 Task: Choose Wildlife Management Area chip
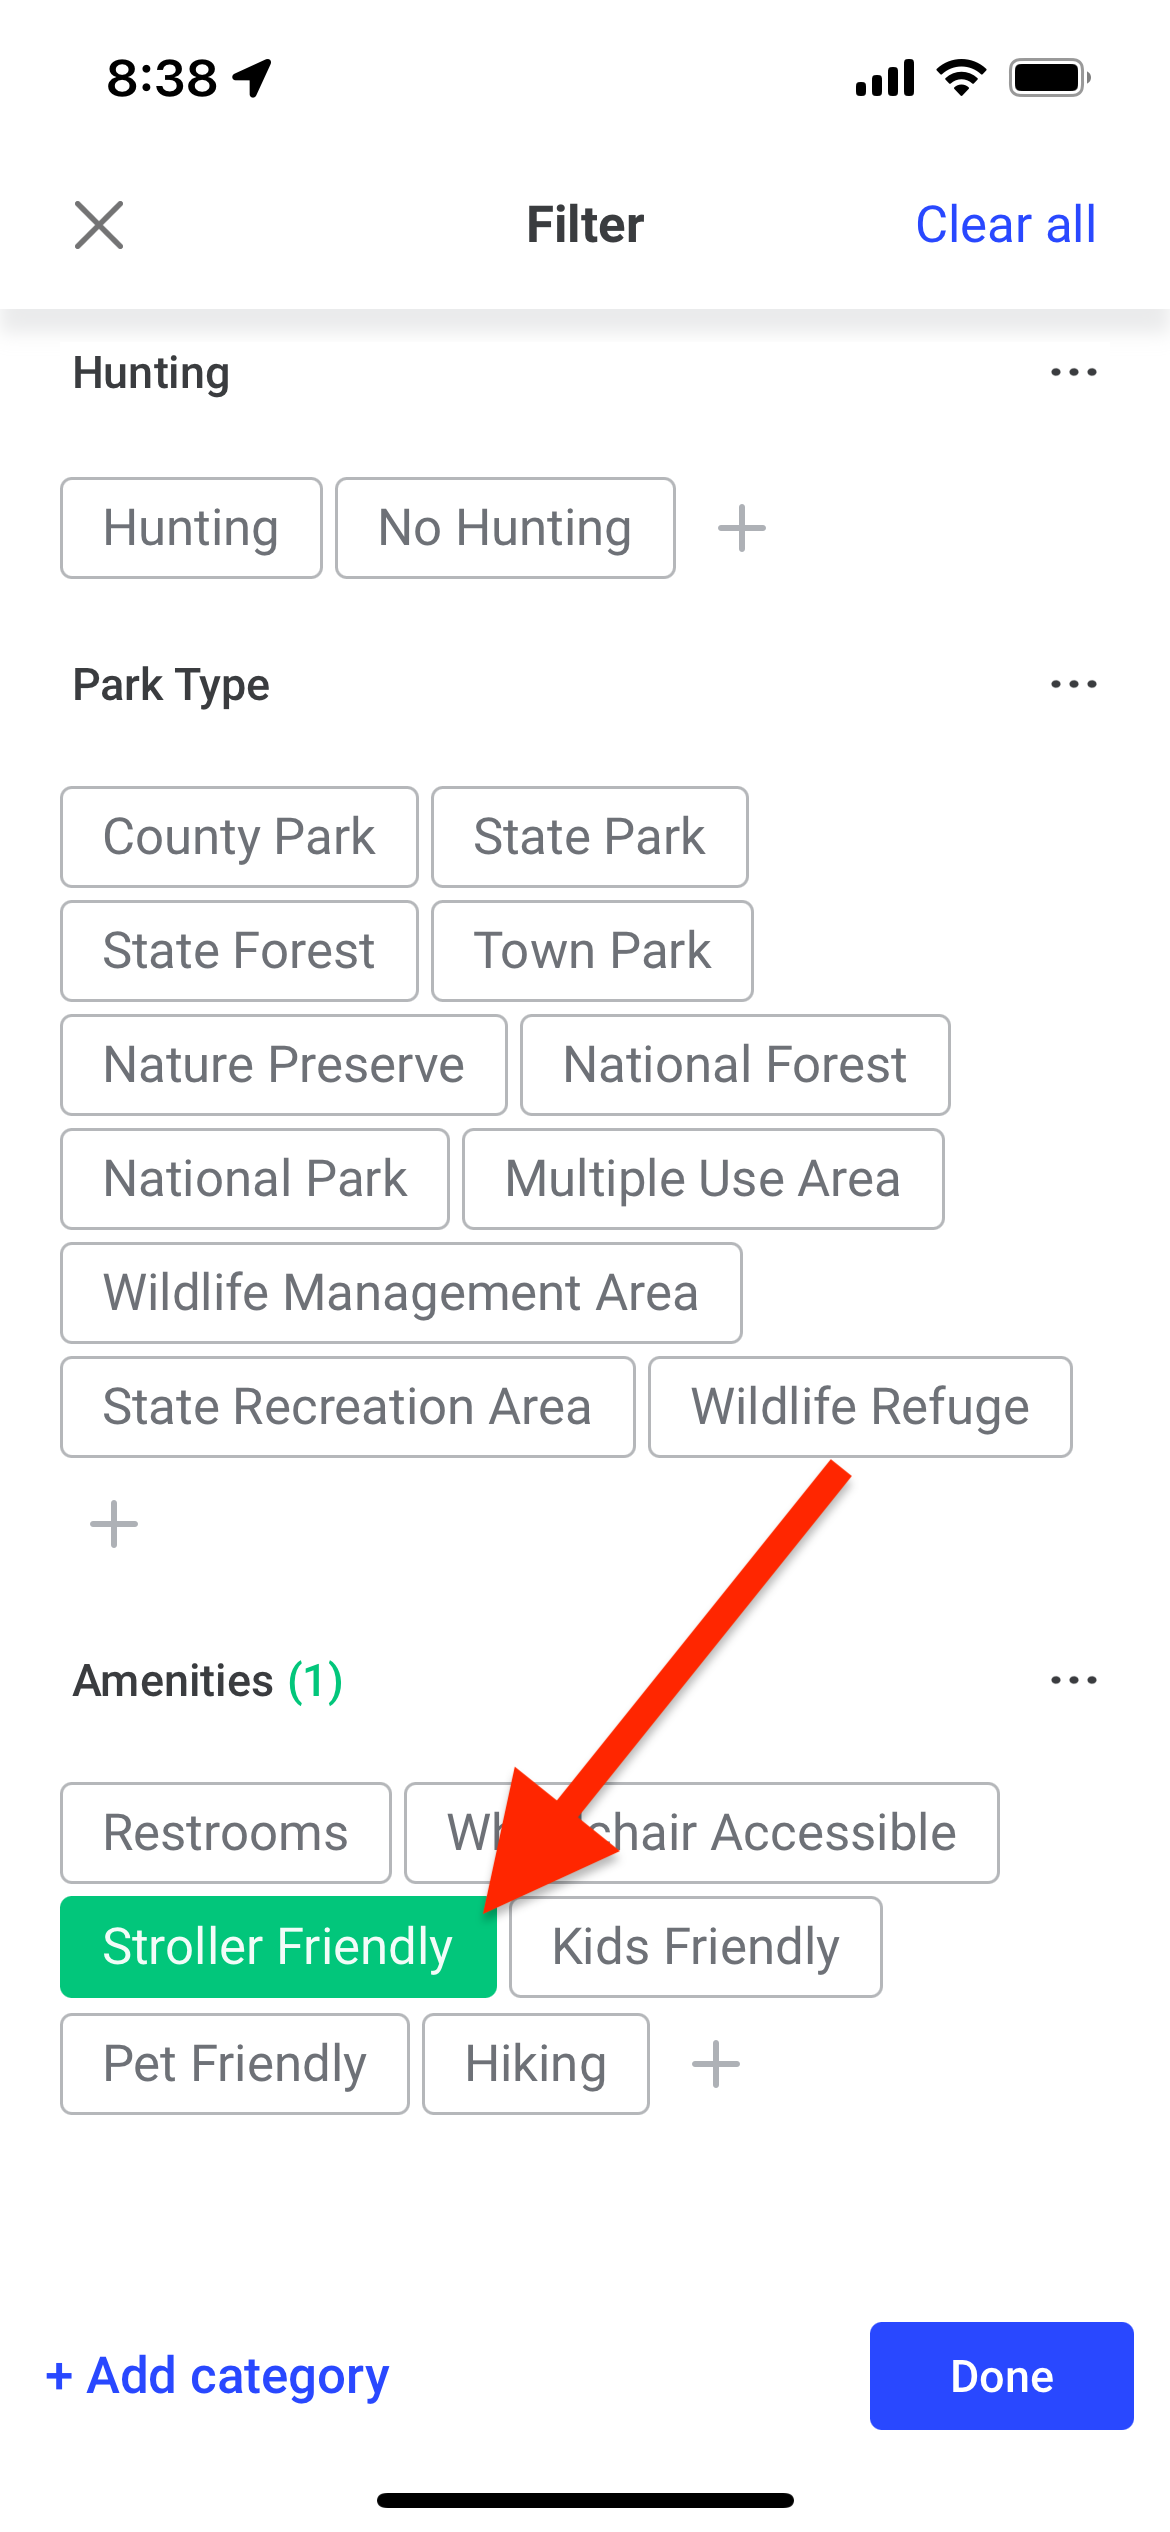point(401,1293)
